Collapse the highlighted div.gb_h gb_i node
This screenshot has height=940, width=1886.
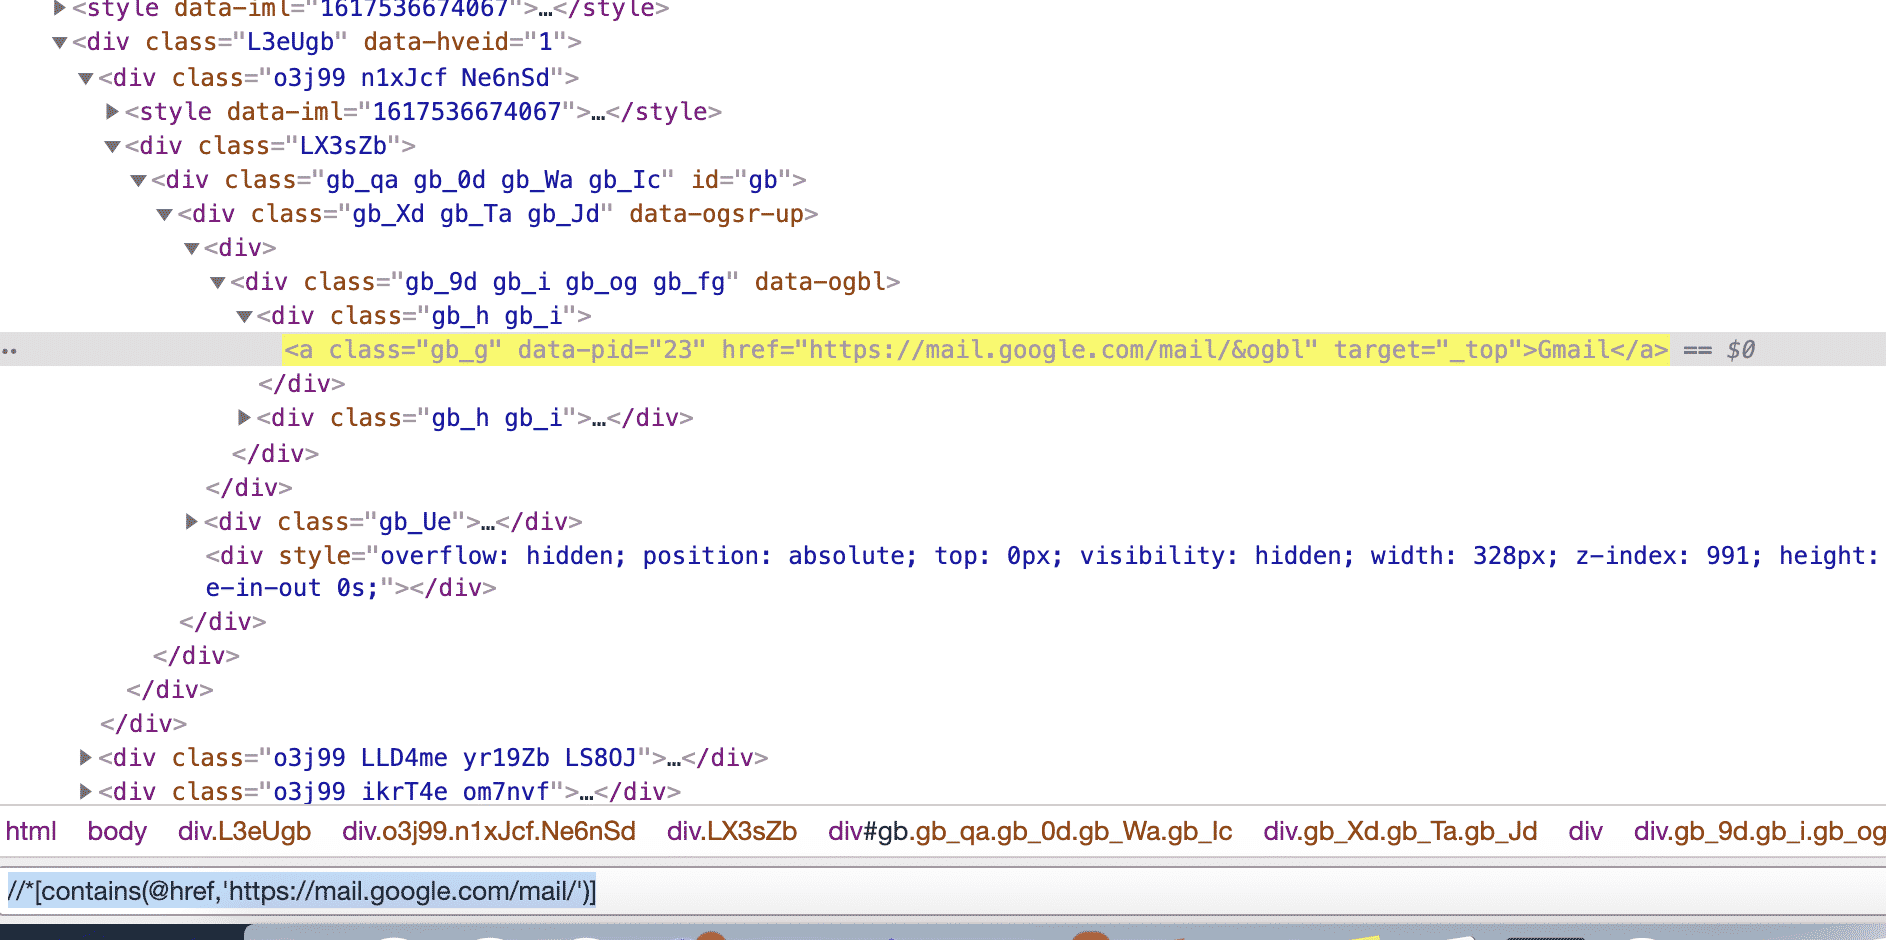(x=245, y=316)
